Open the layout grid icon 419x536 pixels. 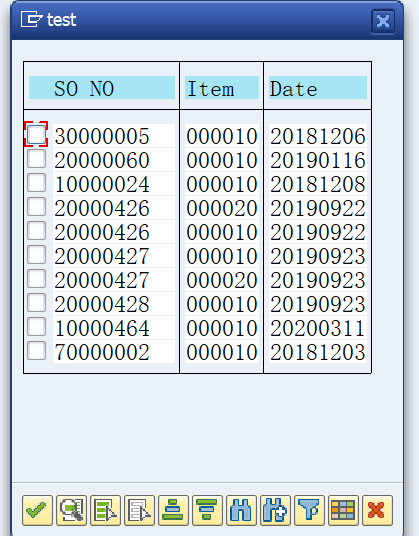click(343, 510)
